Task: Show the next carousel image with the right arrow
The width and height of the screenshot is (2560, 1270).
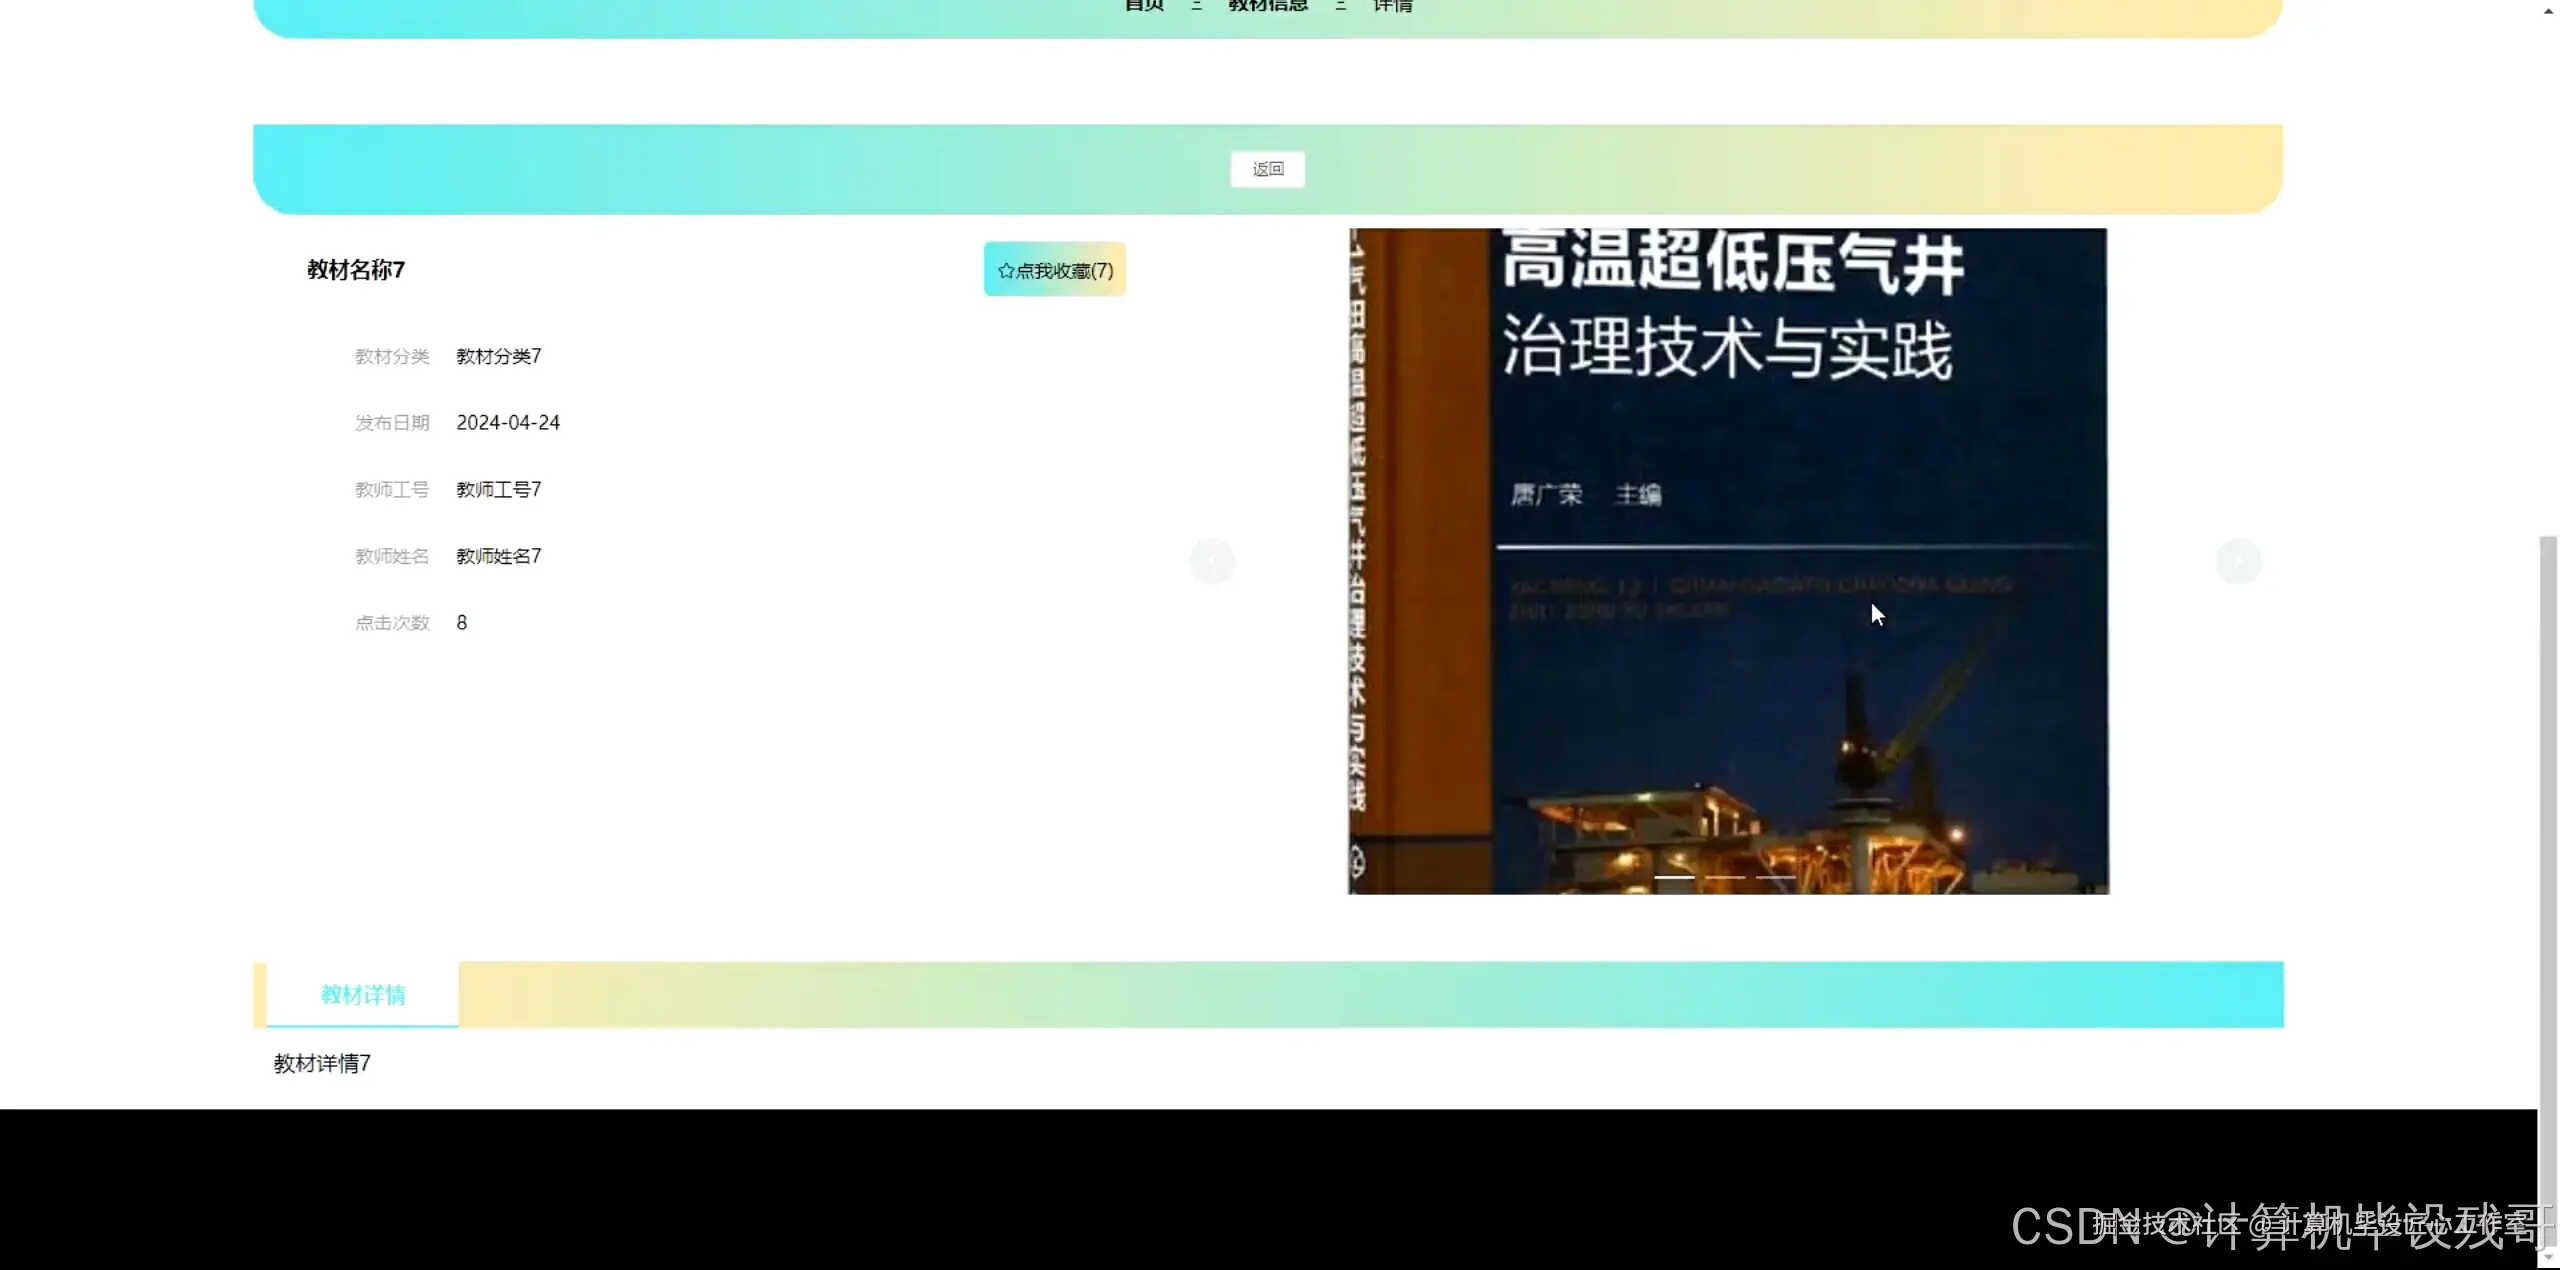Action: 2239,561
